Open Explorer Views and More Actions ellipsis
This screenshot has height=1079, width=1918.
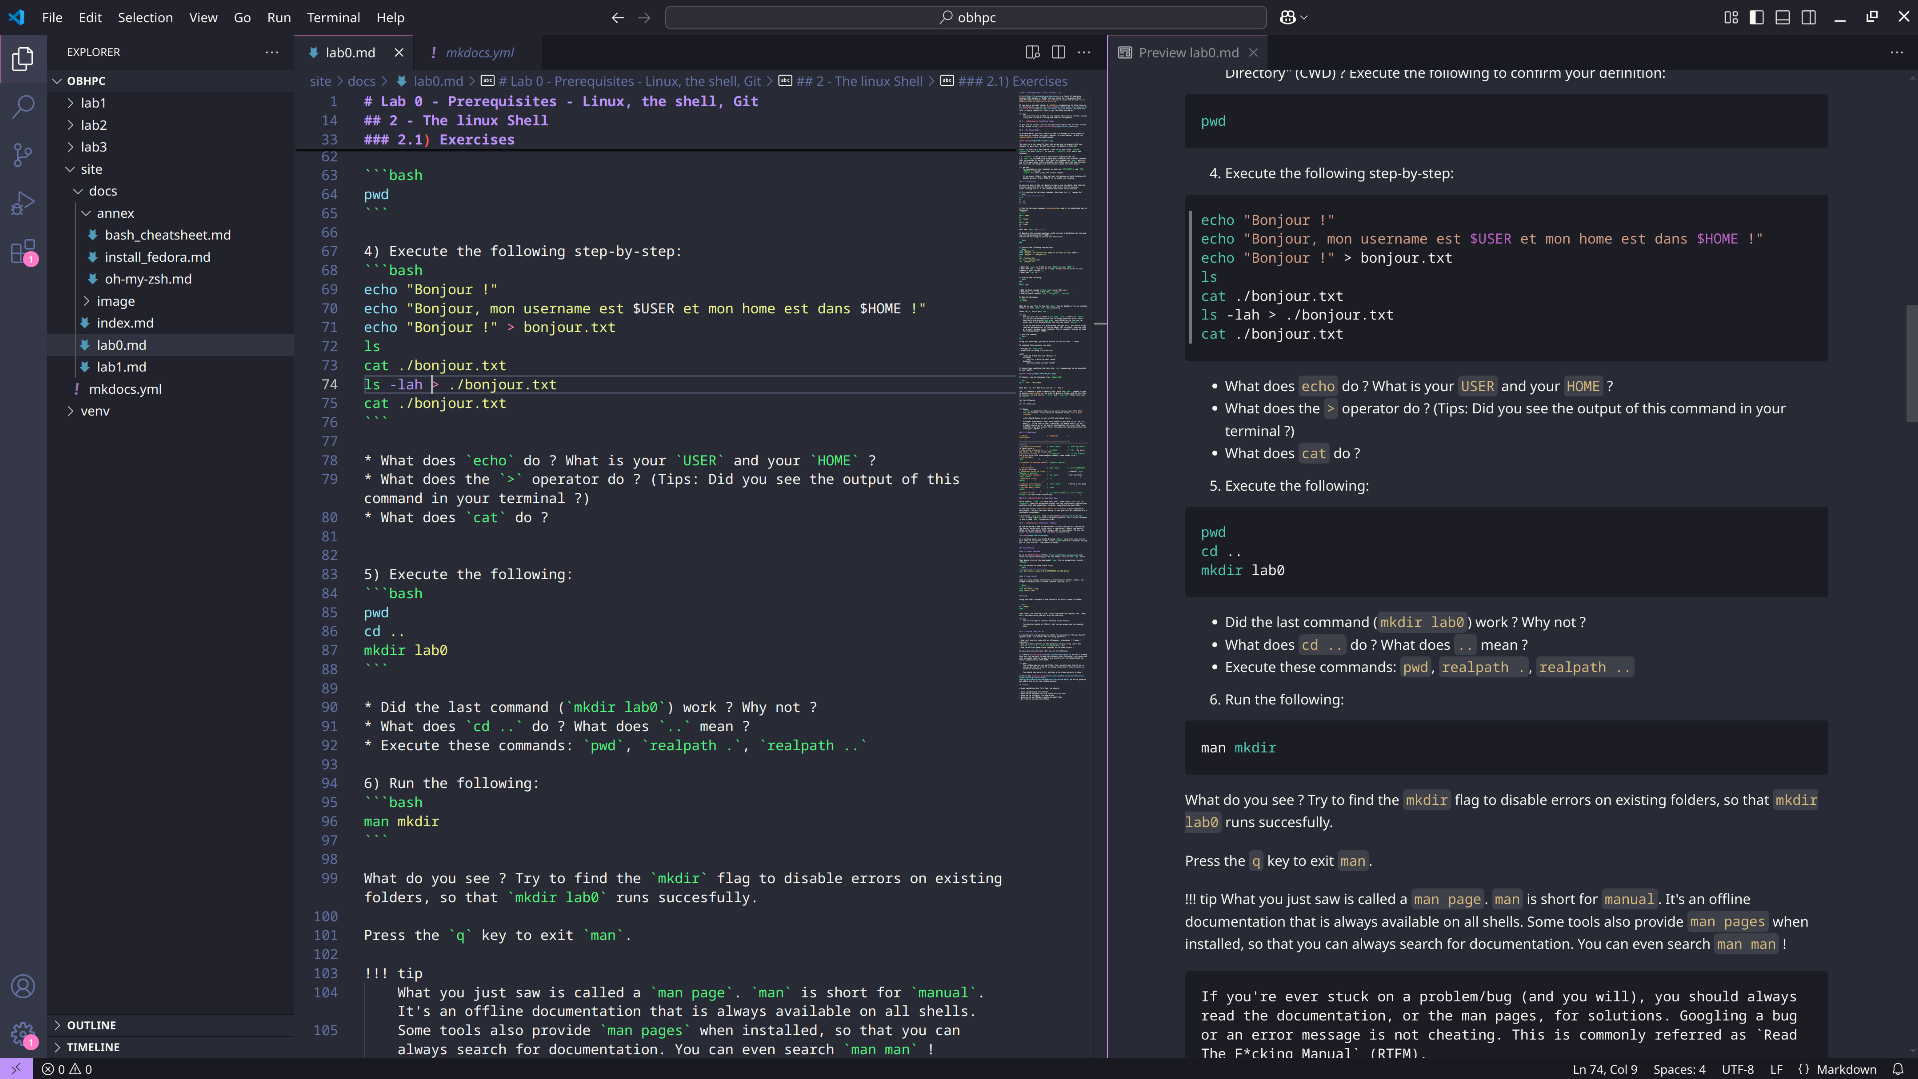click(272, 52)
